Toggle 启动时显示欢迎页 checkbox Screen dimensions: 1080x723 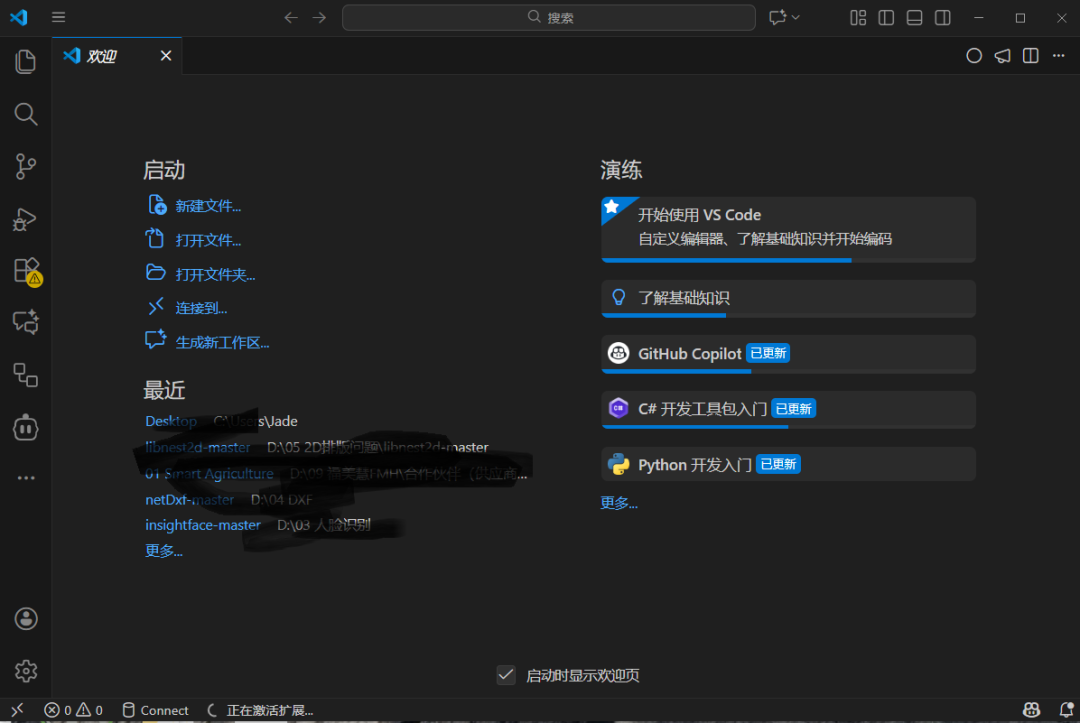tap(506, 675)
